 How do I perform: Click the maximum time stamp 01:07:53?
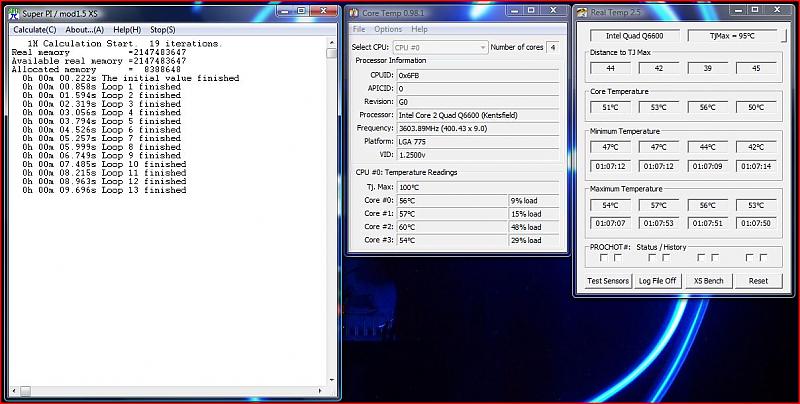659,223
